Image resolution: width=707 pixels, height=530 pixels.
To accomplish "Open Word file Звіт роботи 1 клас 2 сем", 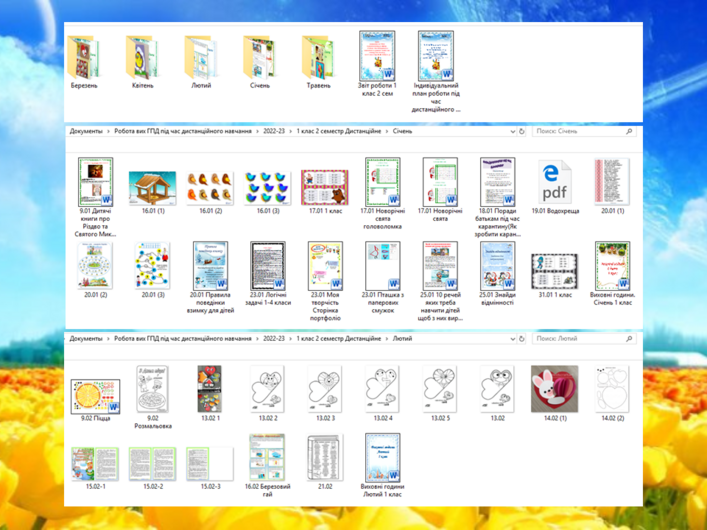I will [377, 56].
